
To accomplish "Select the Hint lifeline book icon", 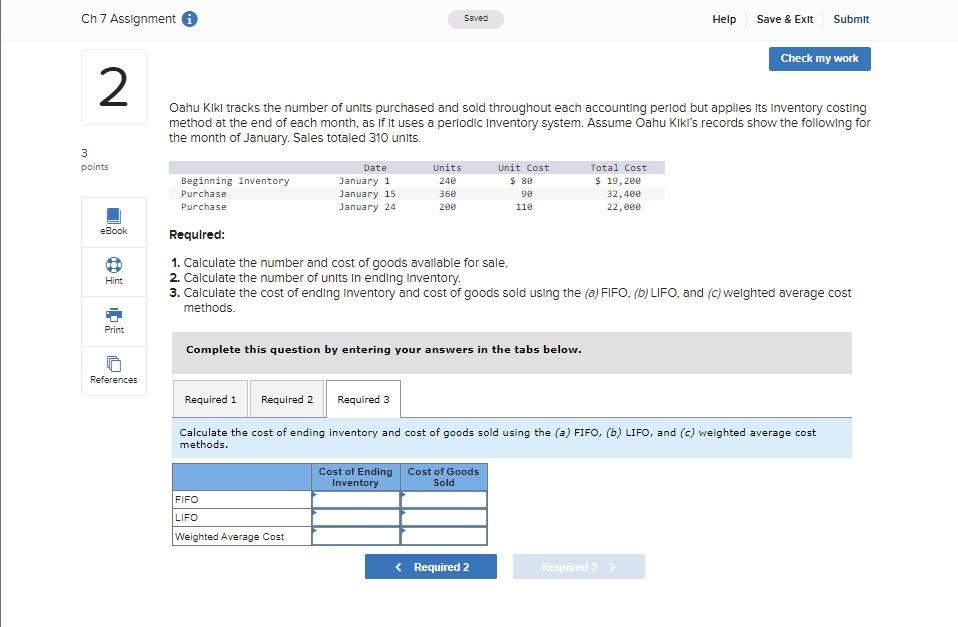I will (x=113, y=264).
